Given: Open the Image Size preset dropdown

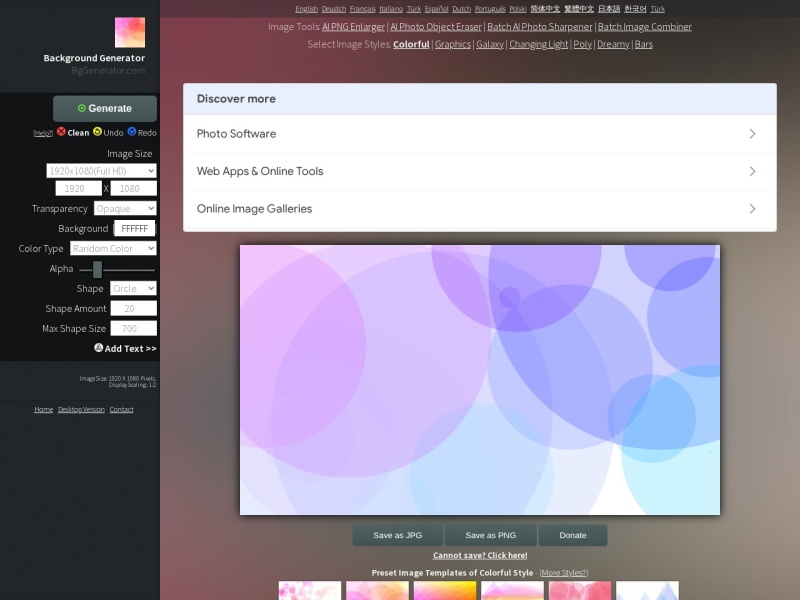Looking at the screenshot, I should [101, 171].
